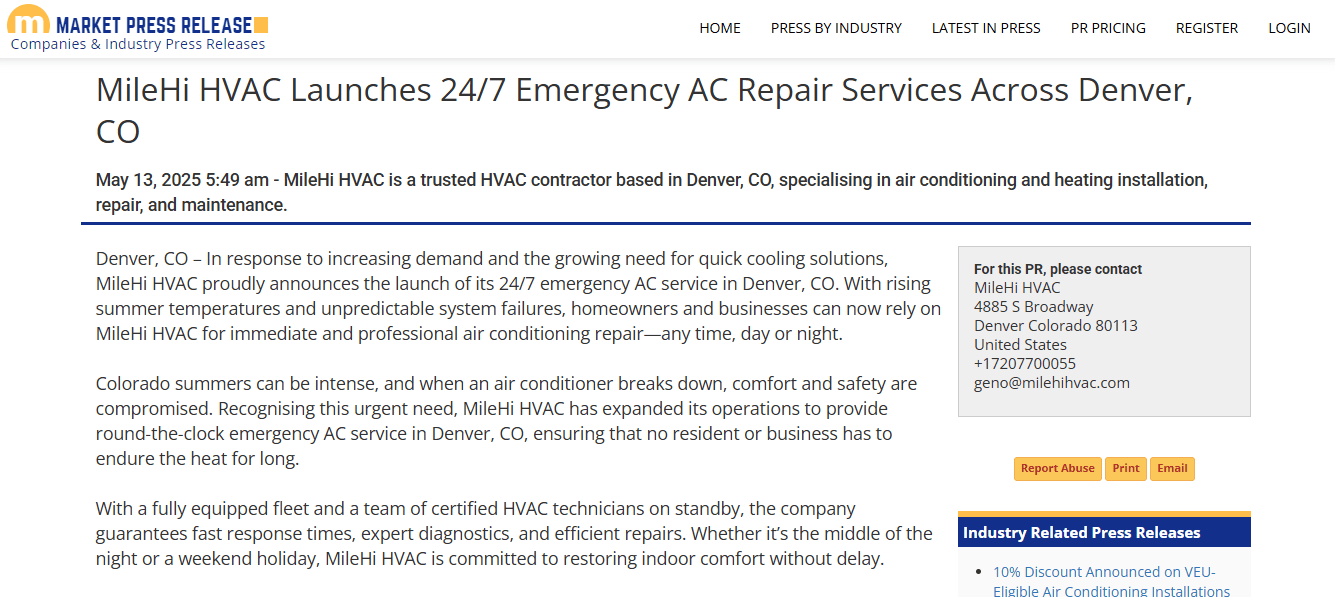This screenshot has width=1335, height=597.
Task: Click the MARKET PRESS RELEASE logo text
Action: (154, 25)
